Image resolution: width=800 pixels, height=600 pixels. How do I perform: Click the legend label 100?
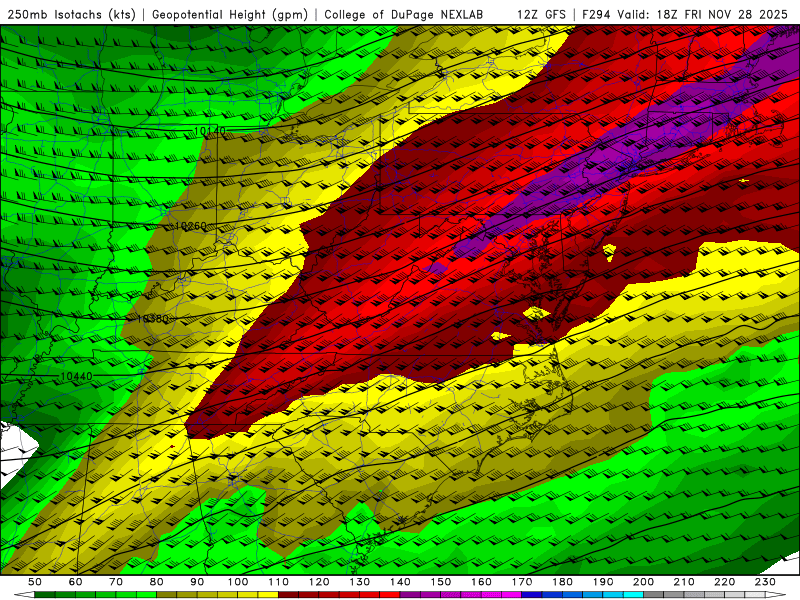pyautogui.click(x=238, y=582)
